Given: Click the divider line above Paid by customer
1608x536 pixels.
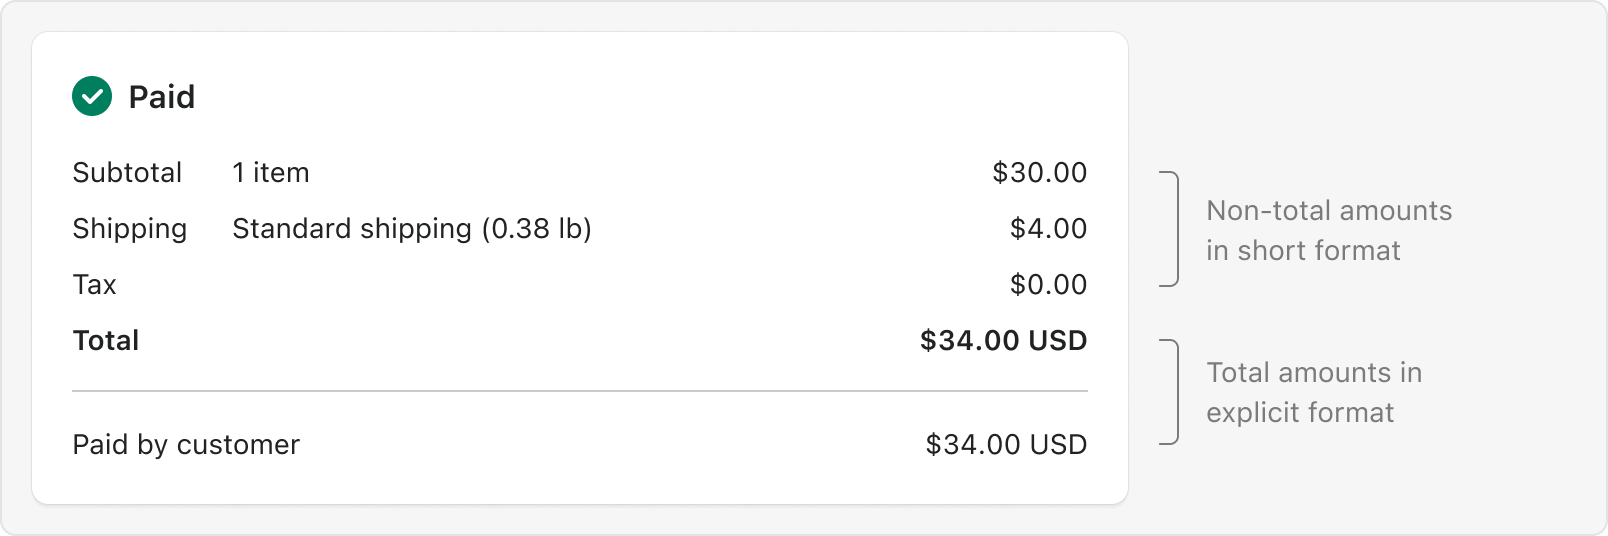Looking at the screenshot, I should point(580,391).
